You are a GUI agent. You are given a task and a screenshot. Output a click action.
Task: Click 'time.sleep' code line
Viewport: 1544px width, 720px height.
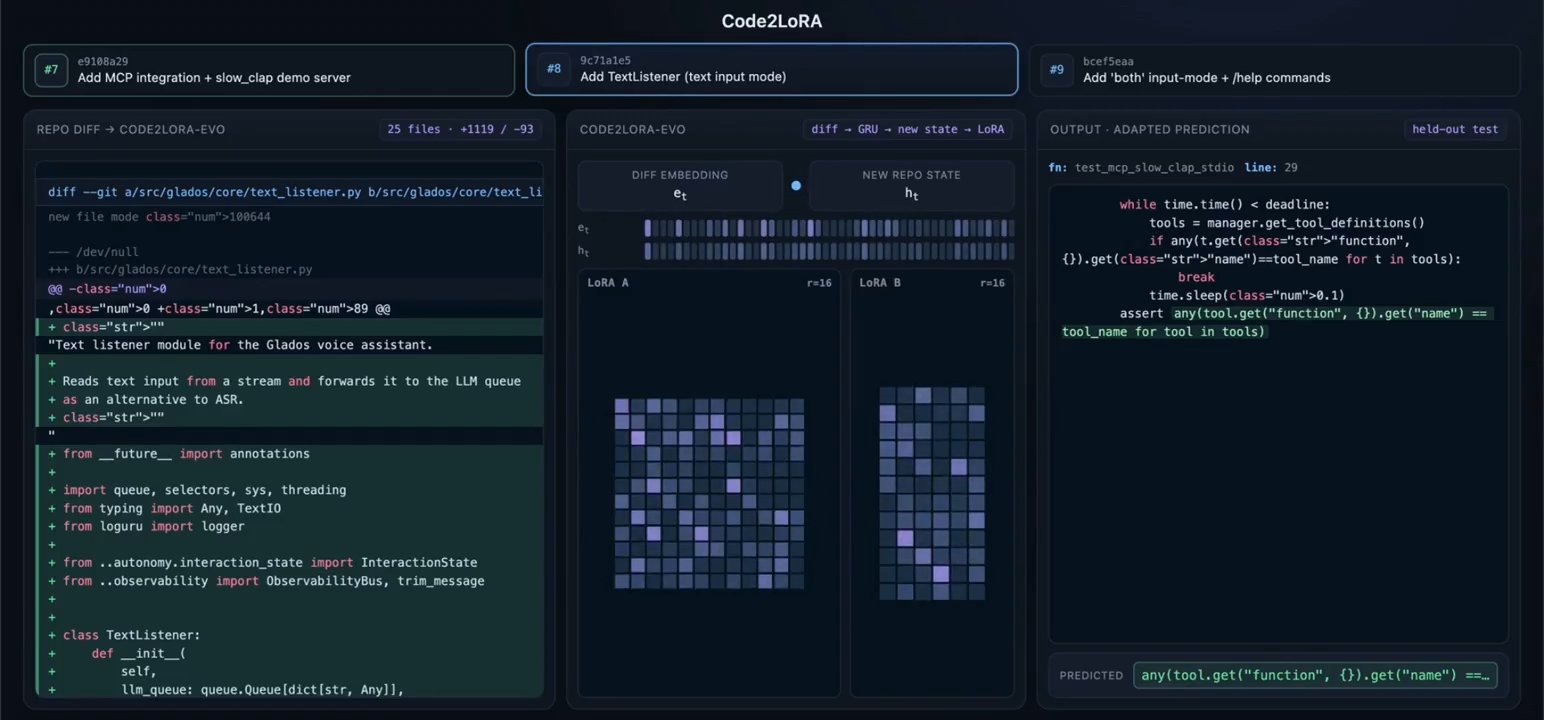point(1247,295)
